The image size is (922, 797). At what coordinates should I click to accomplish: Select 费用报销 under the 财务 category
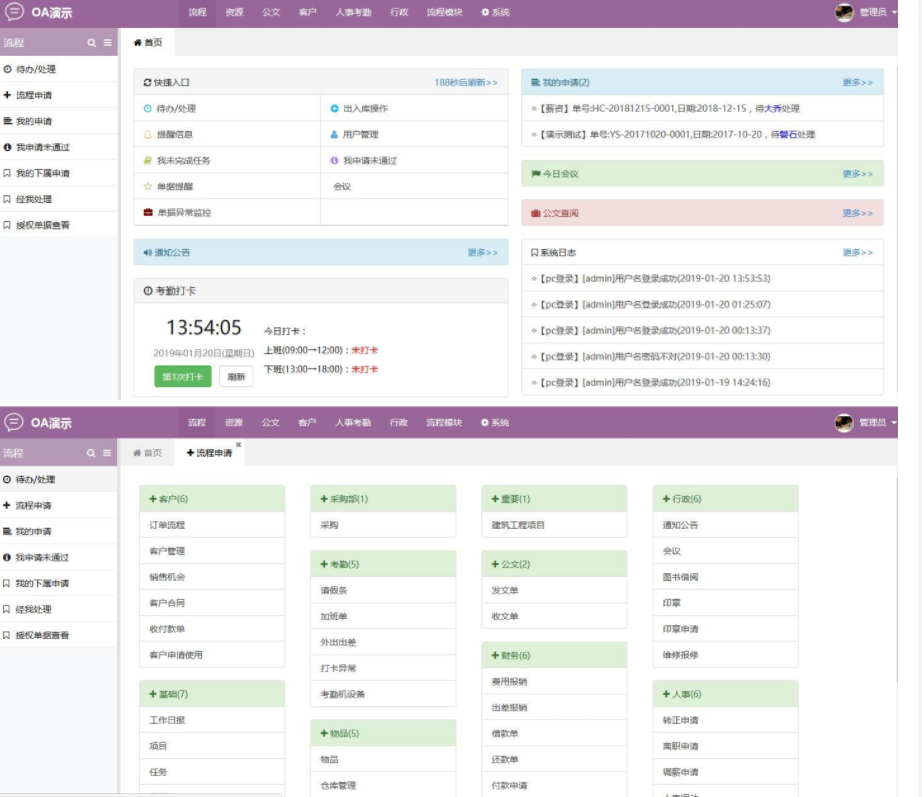(509, 681)
